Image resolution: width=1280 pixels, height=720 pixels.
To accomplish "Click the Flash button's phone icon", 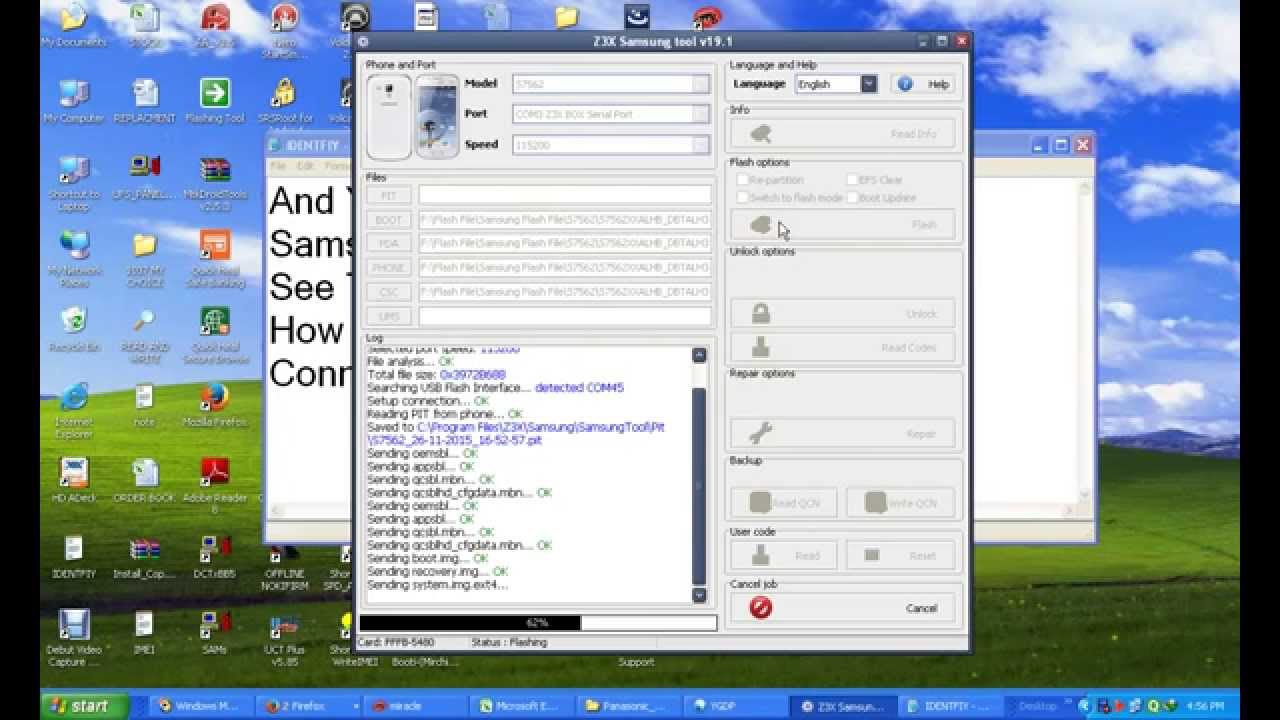I will 761,225.
